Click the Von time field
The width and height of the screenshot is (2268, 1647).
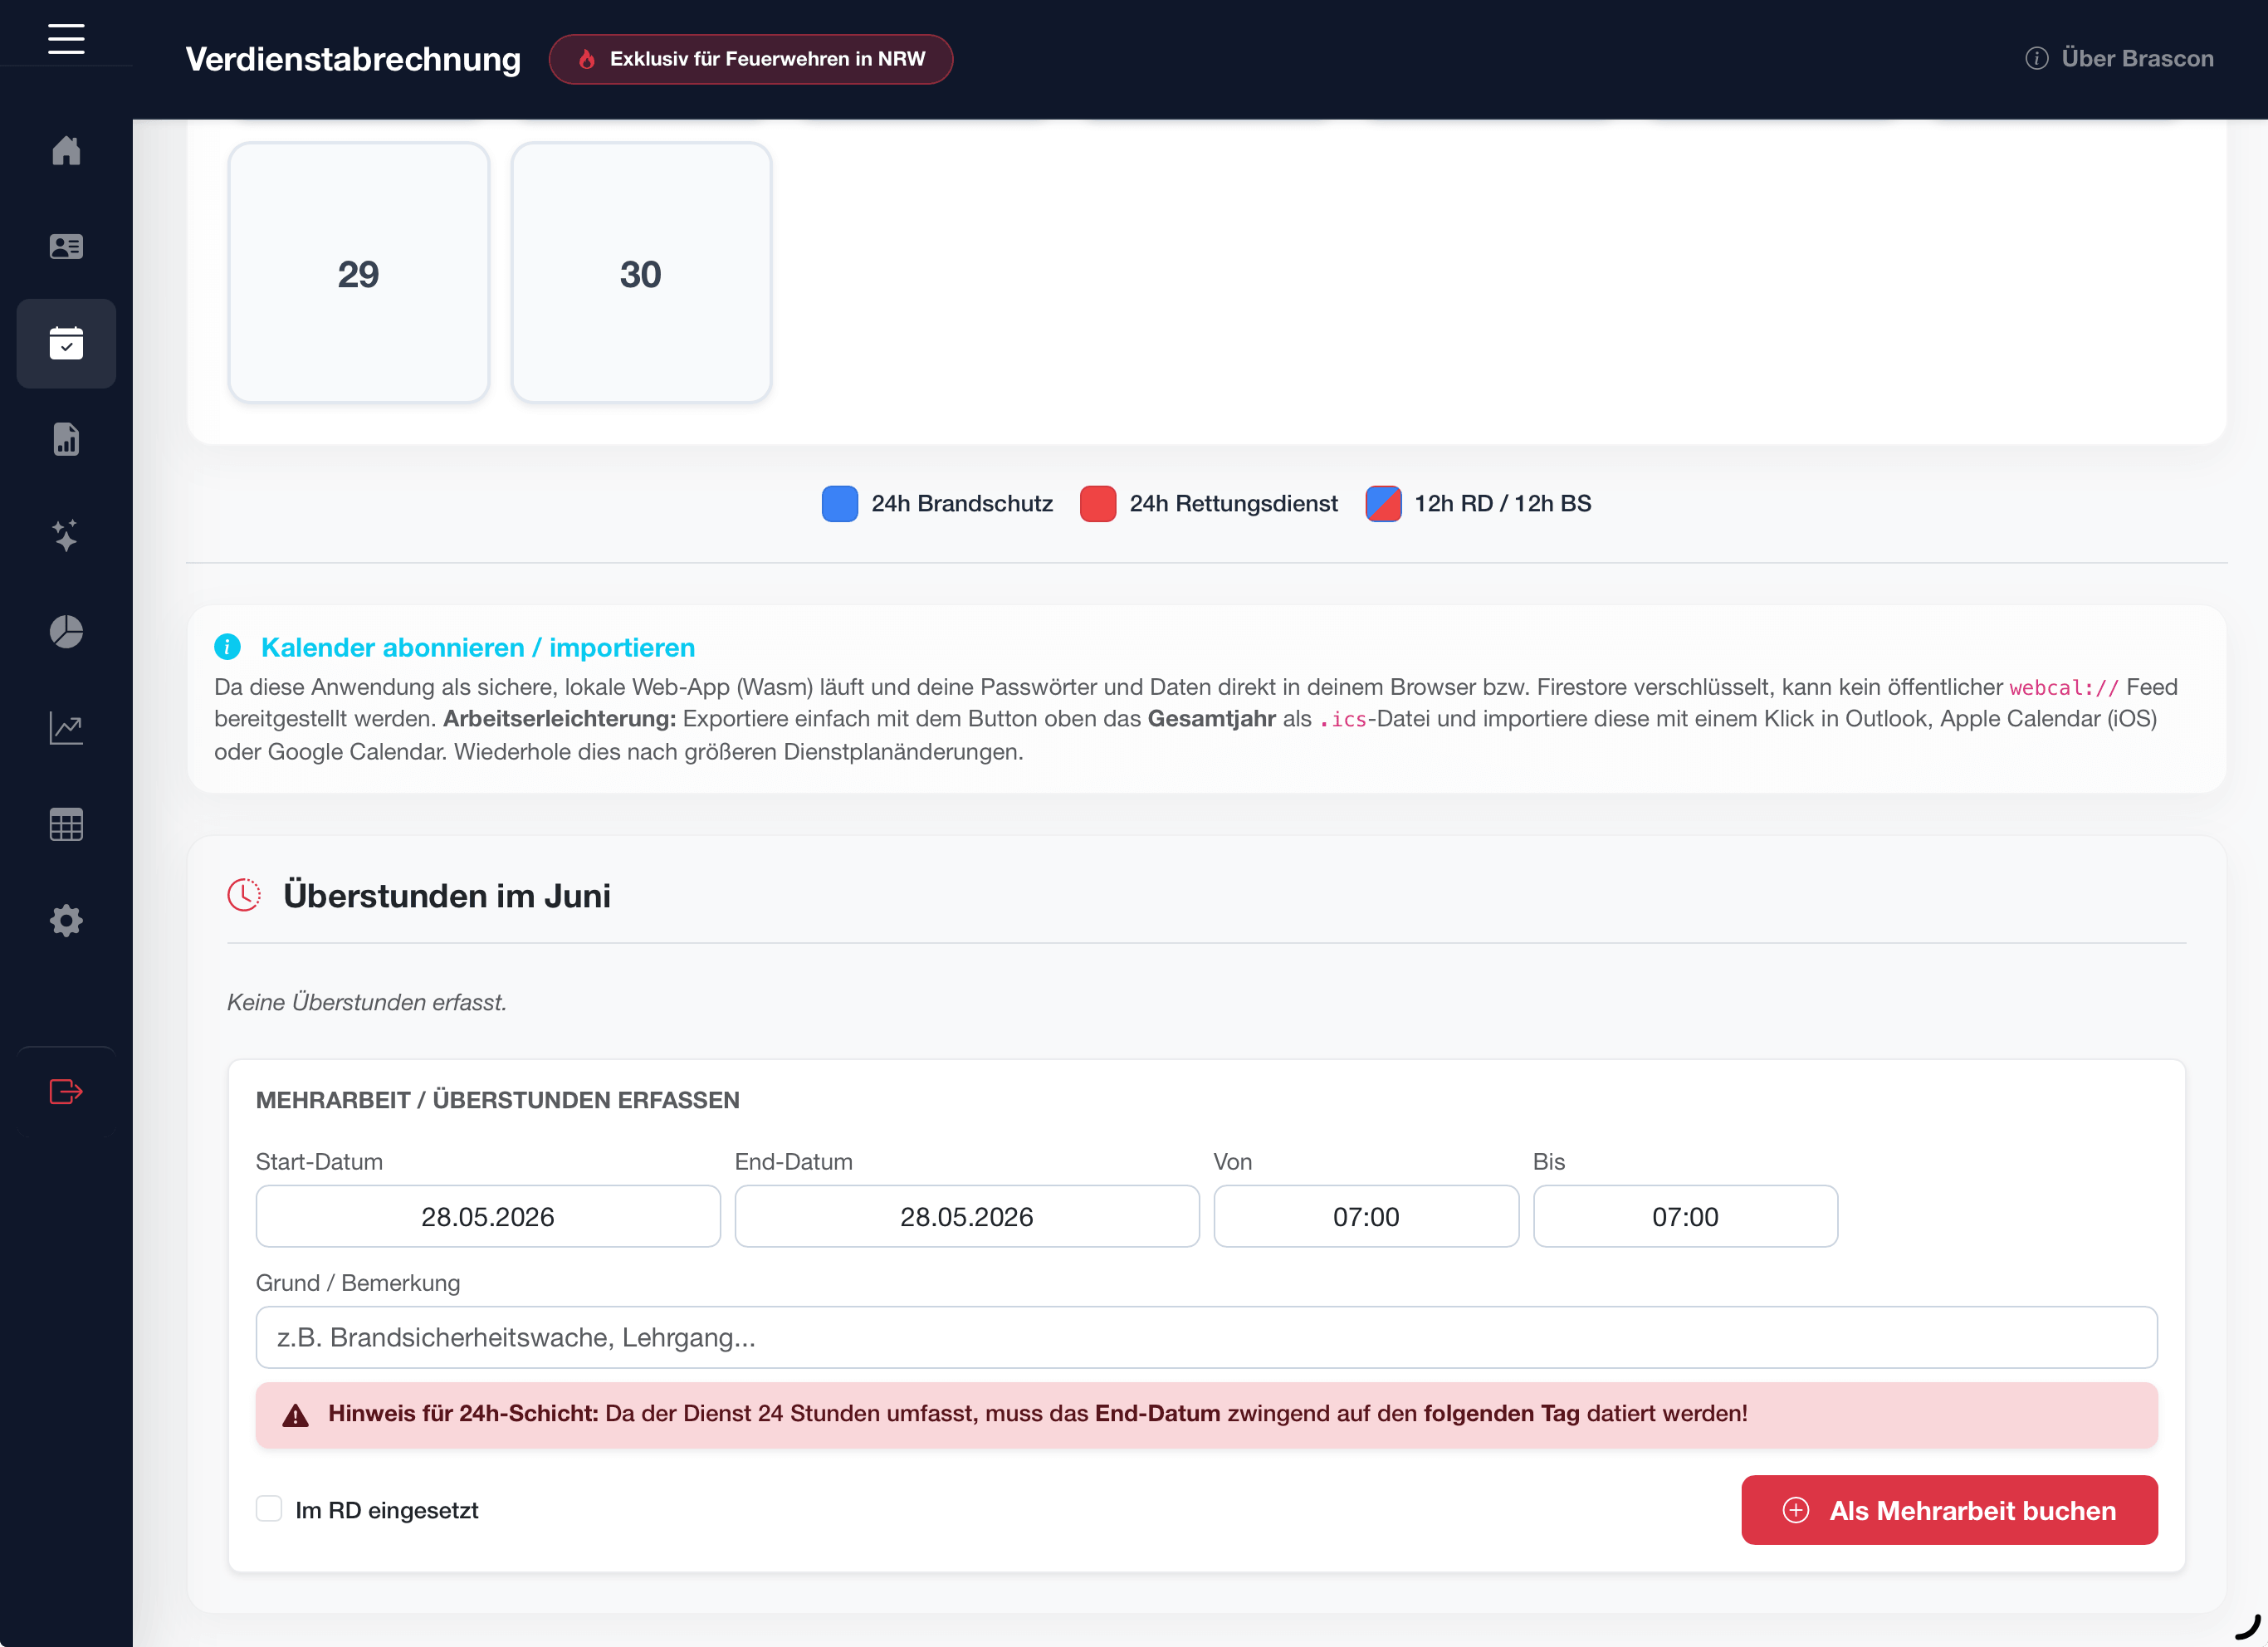click(1366, 1216)
